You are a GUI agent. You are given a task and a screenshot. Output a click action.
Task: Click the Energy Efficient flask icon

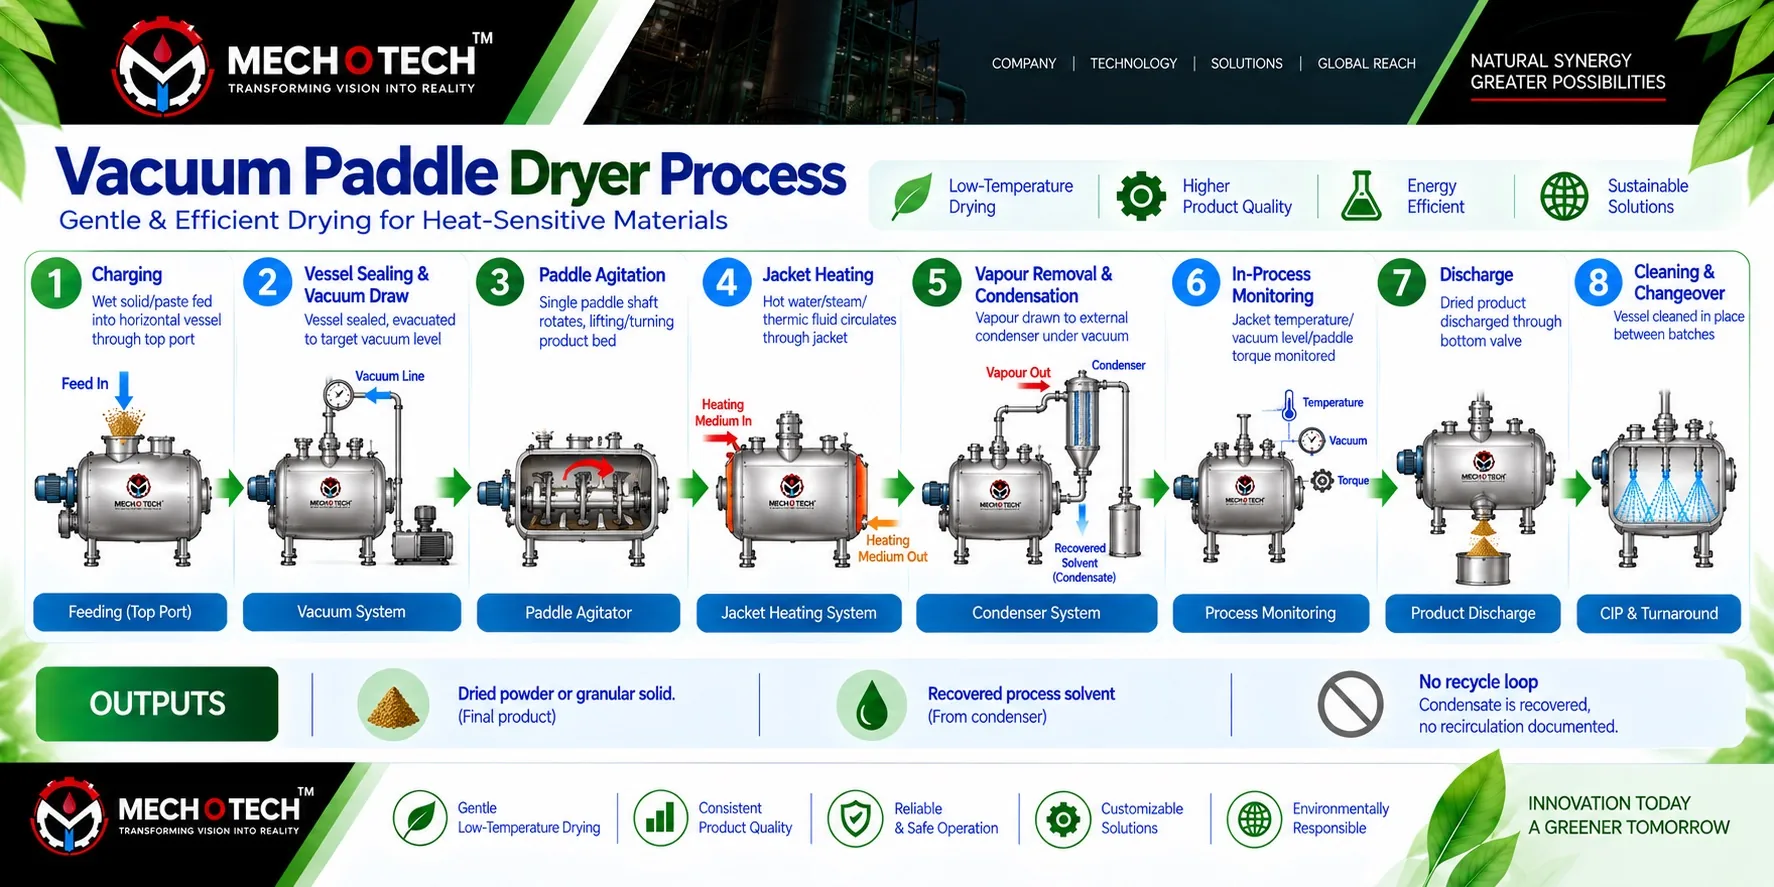pos(1361,195)
